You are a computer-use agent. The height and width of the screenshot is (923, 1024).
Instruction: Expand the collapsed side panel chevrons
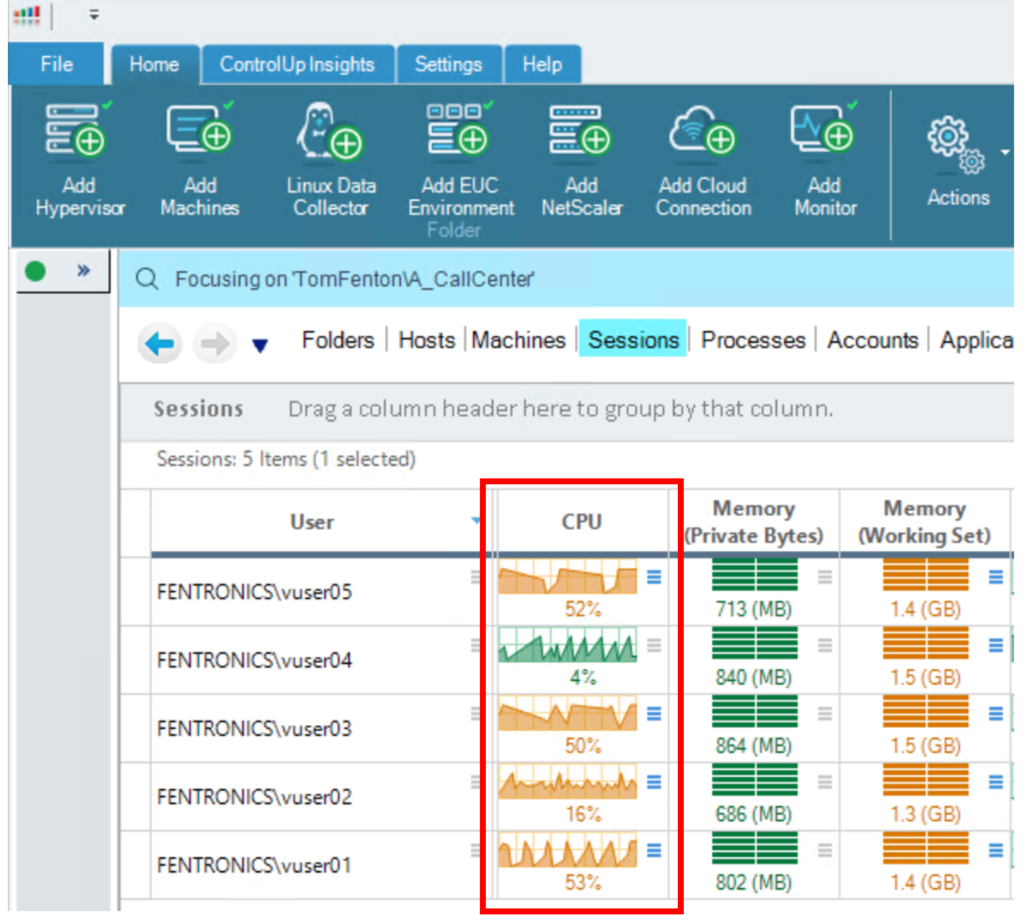tap(83, 270)
